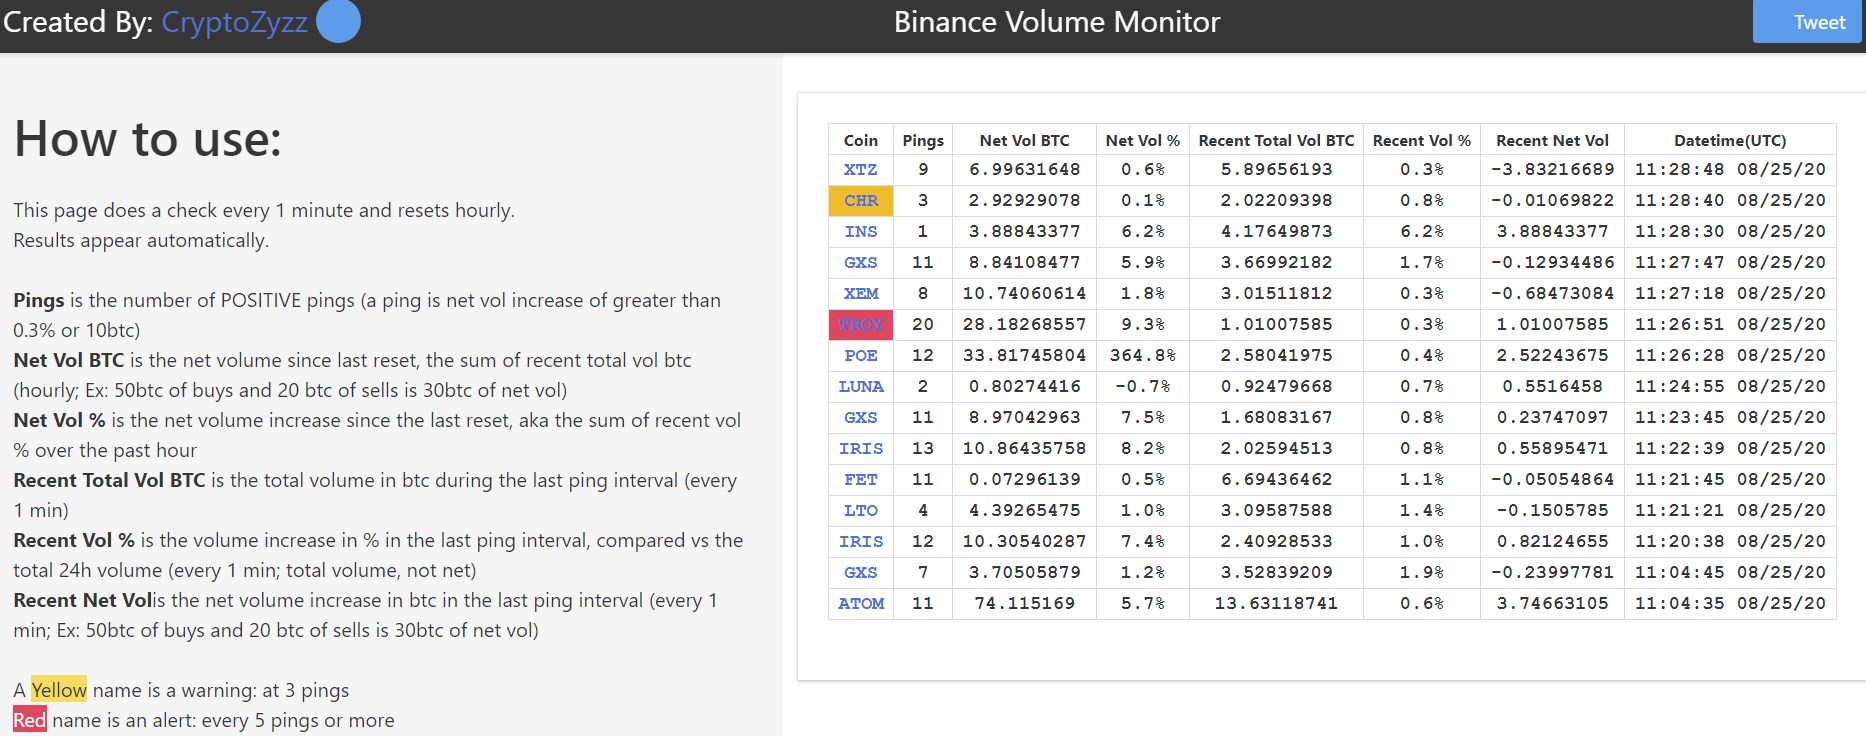Open the LUNA coin link
Image resolution: width=1866 pixels, height=736 pixels.
[x=860, y=387]
